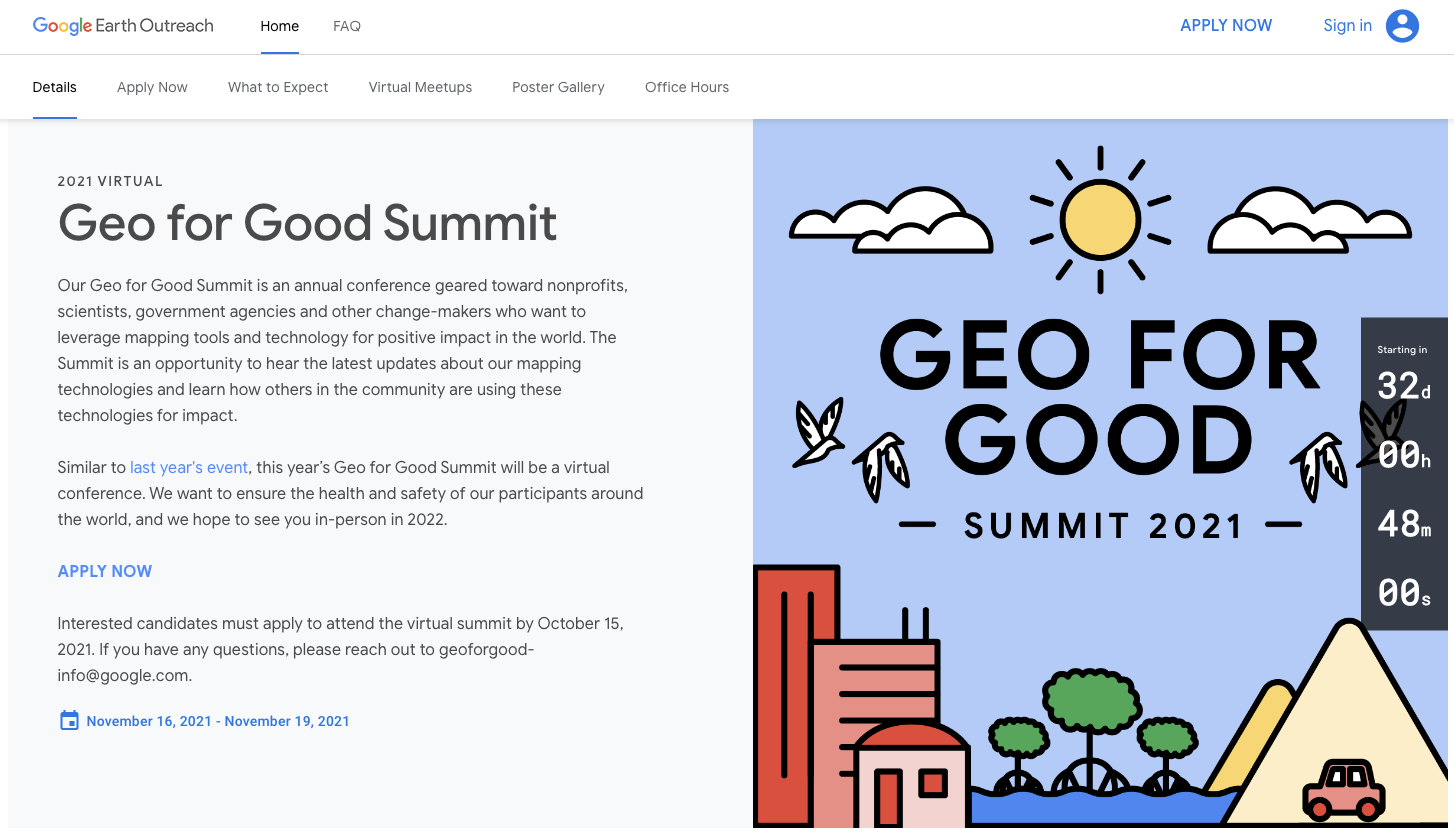Select the Details tab
The image size is (1454, 834).
[55, 87]
